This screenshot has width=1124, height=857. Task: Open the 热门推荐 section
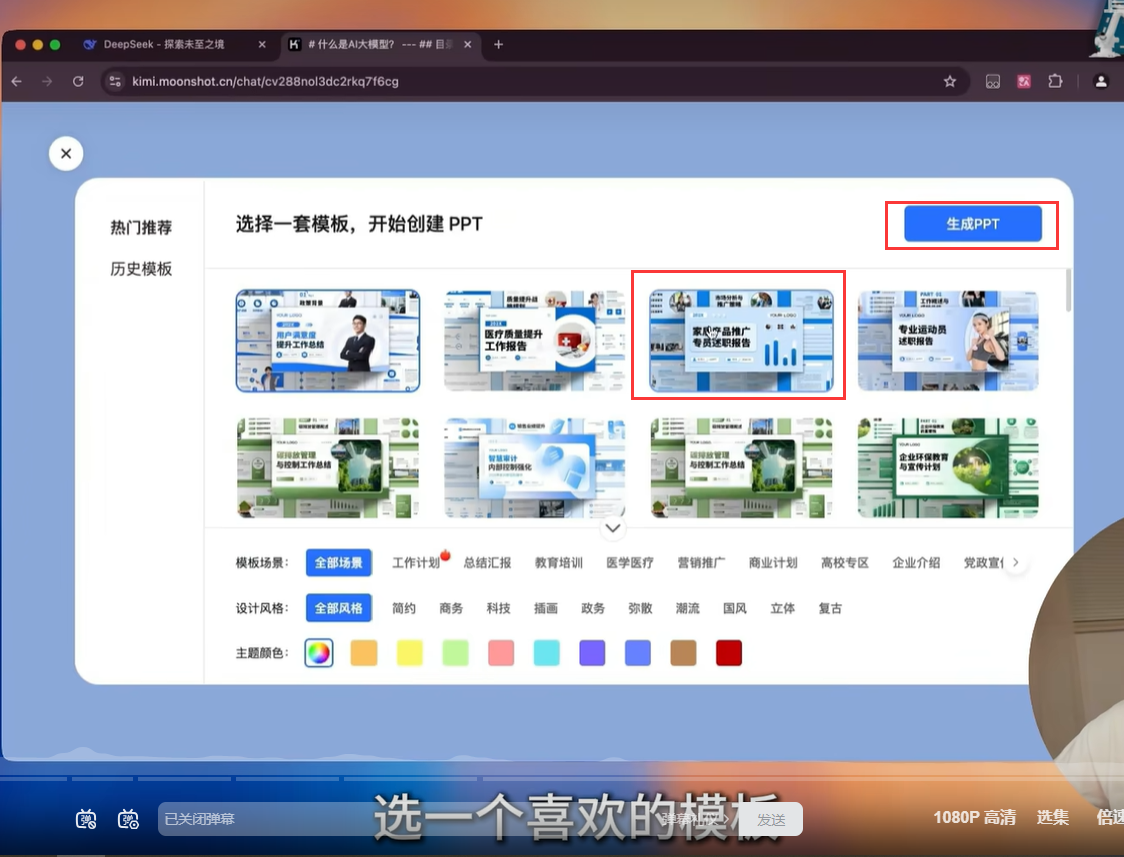click(x=140, y=227)
